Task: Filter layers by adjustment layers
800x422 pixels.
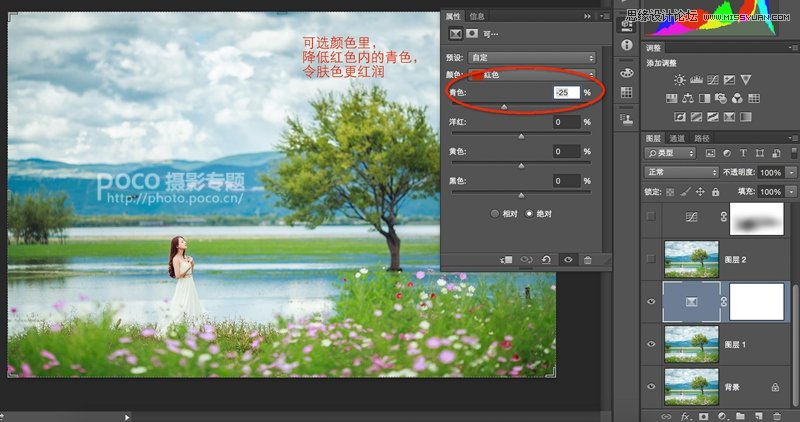Action: point(727,153)
